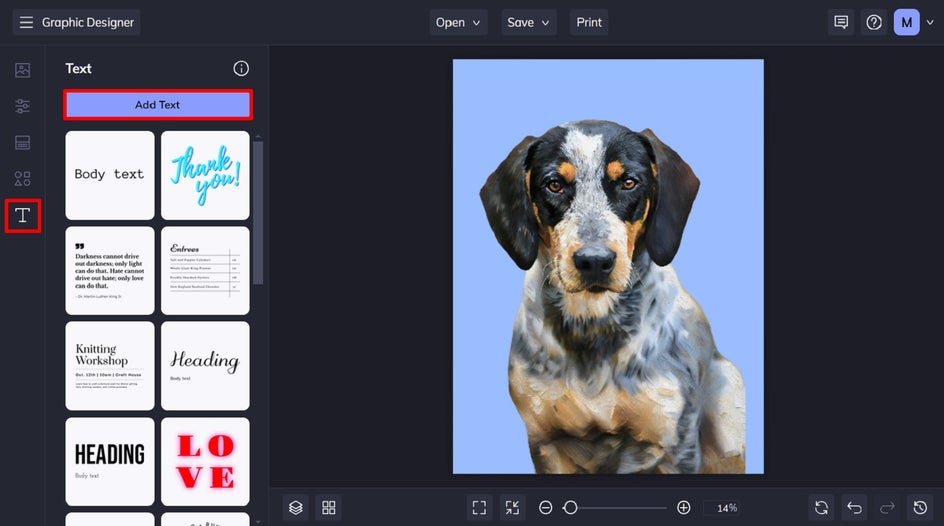Open the help question mark icon
The image size is (944, 526).
pos(874,22)
